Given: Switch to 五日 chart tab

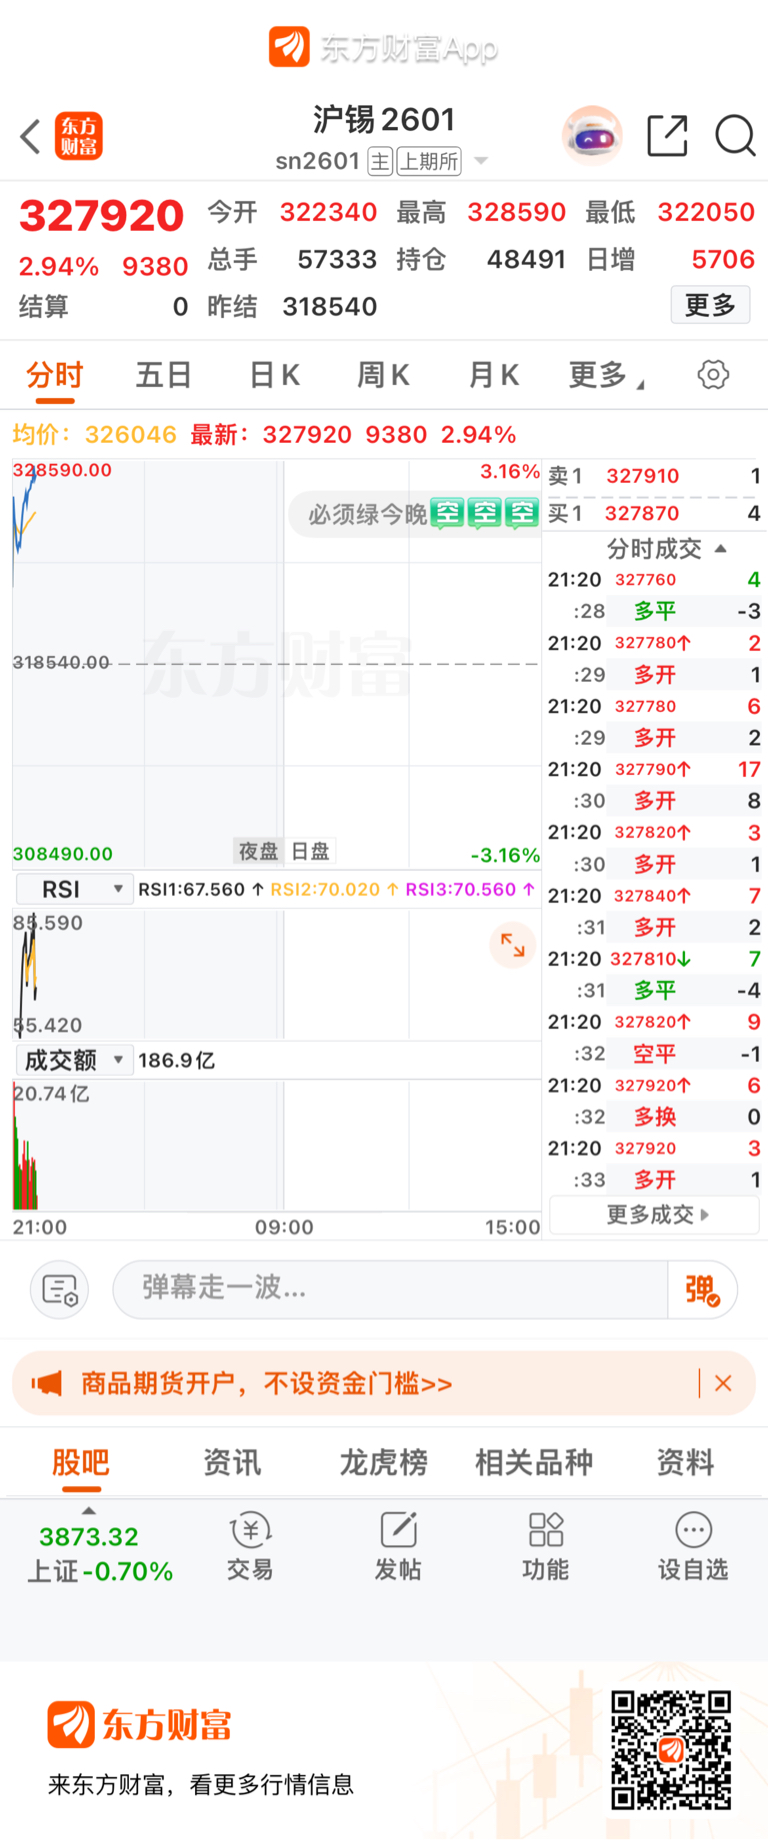Looking at the screenshot, I should click(x=164, y=375).
